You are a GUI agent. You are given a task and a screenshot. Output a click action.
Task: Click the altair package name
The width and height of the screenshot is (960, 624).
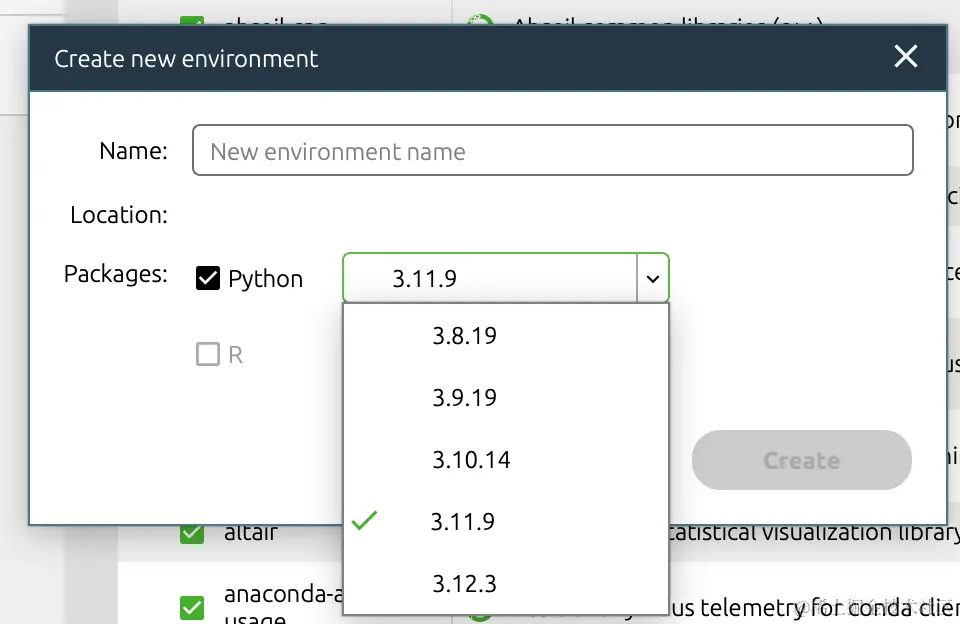(251, 533)
